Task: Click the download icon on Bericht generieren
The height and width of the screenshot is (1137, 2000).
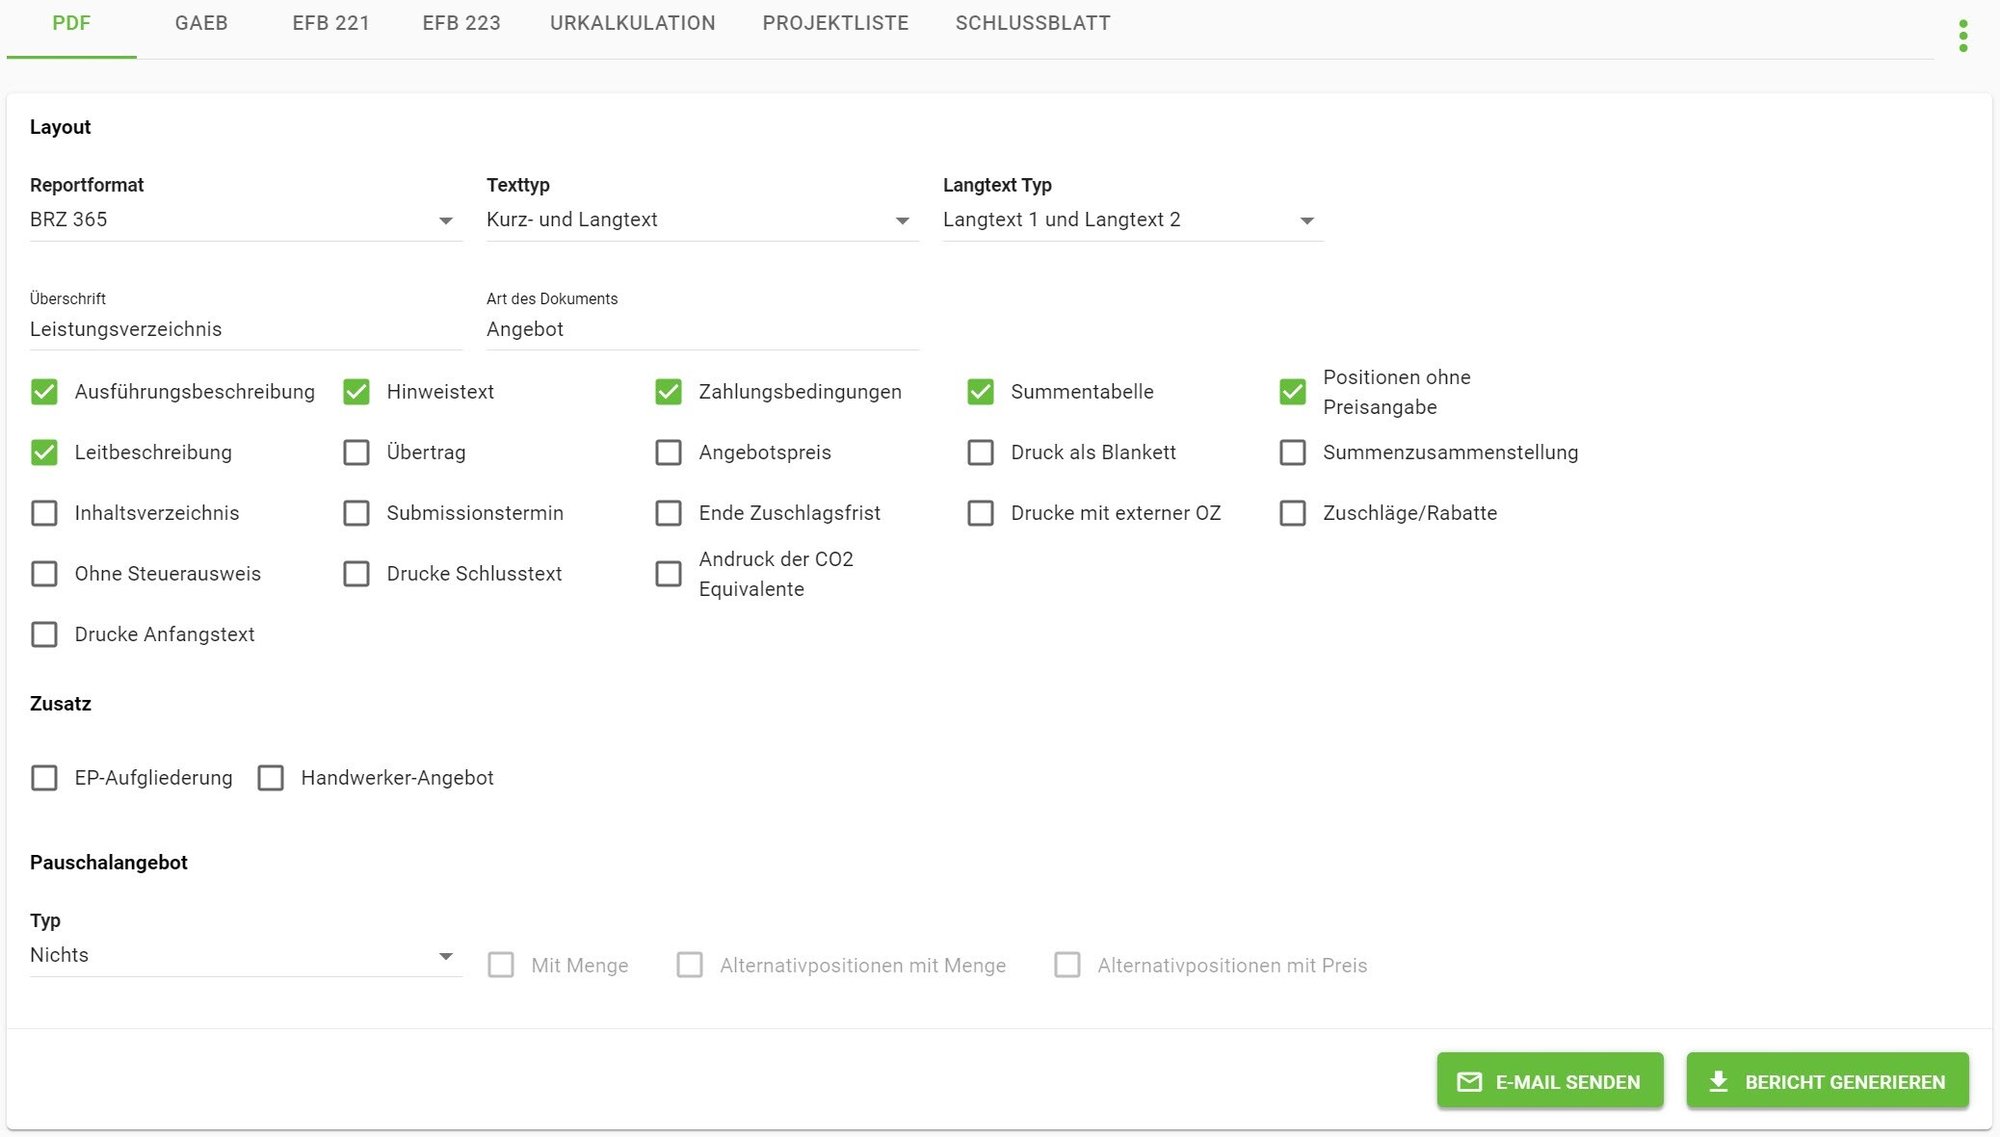Action: [1718, 1081]
